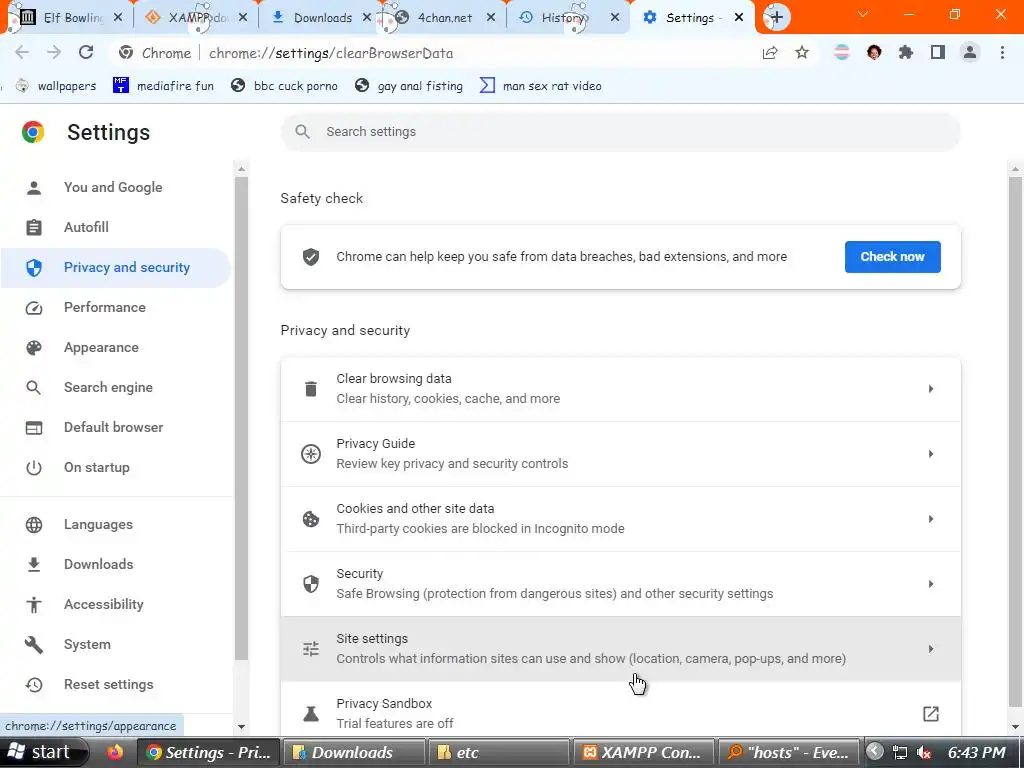
Task: Open the wallpapers bookmark
Action: coord(56,86)
